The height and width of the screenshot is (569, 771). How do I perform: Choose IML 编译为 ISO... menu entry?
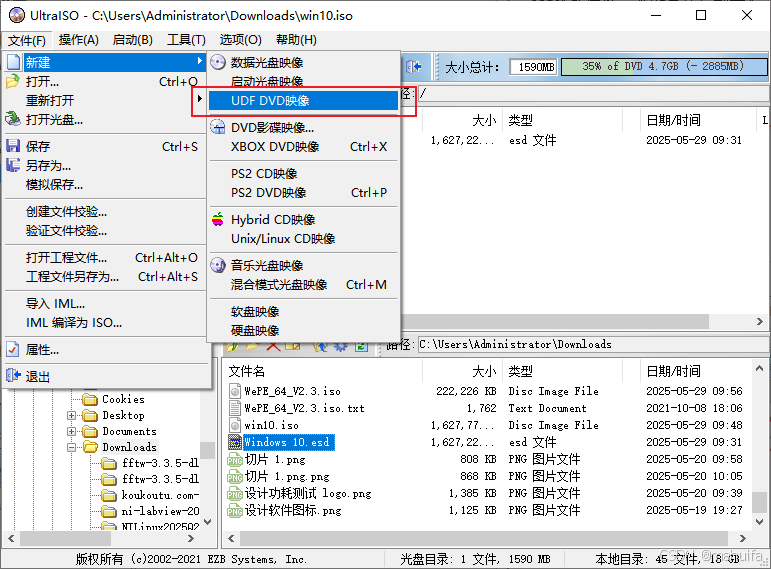point(105,323)
